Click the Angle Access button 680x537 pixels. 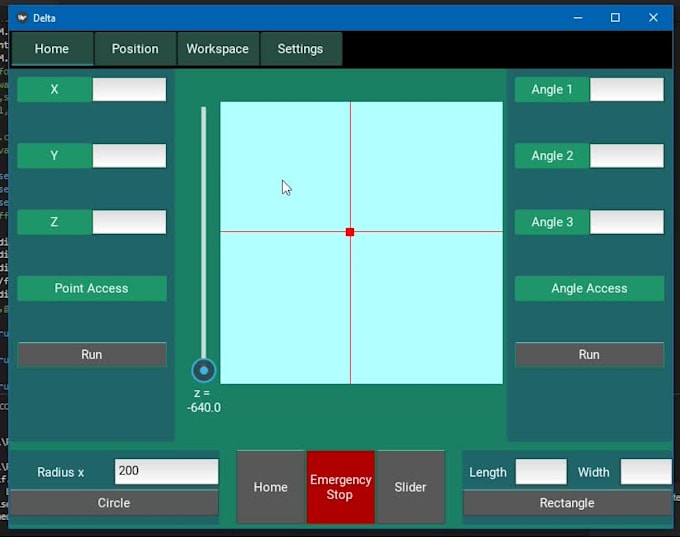(x=589, y=288)
